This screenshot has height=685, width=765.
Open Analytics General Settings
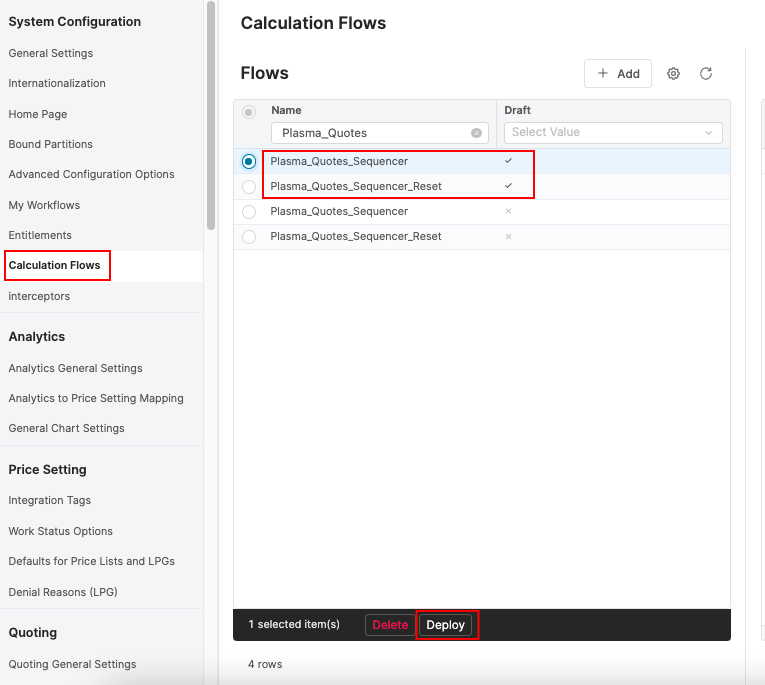tap(75, 368)
